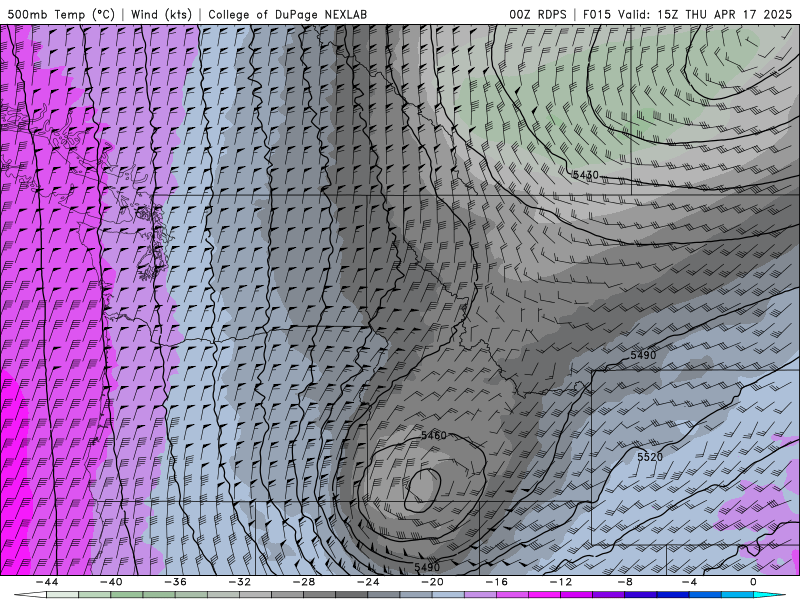Click the THU APR 17 2025 date text
The image size is (800, 600).
[738, 14]
